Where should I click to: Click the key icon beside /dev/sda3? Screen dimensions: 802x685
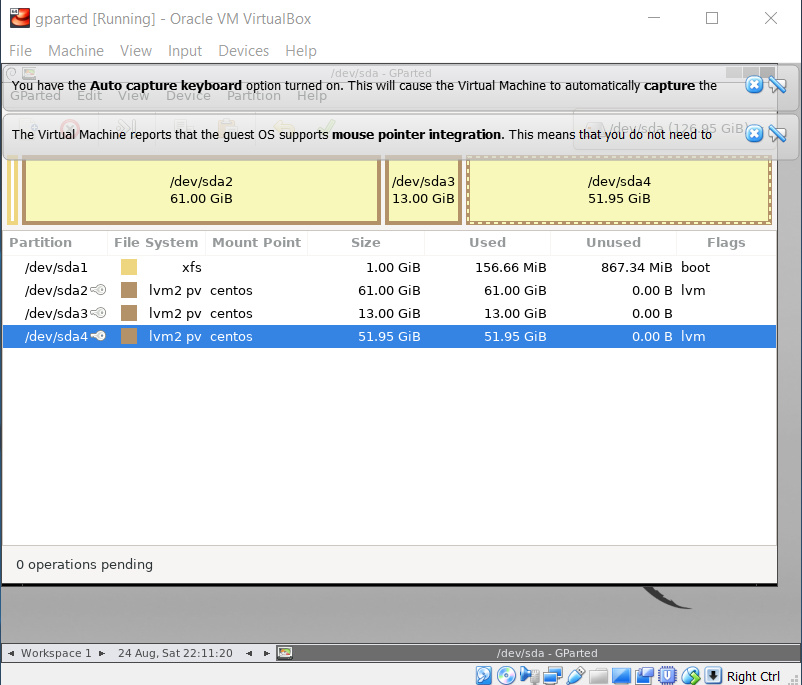pos(98,313)
